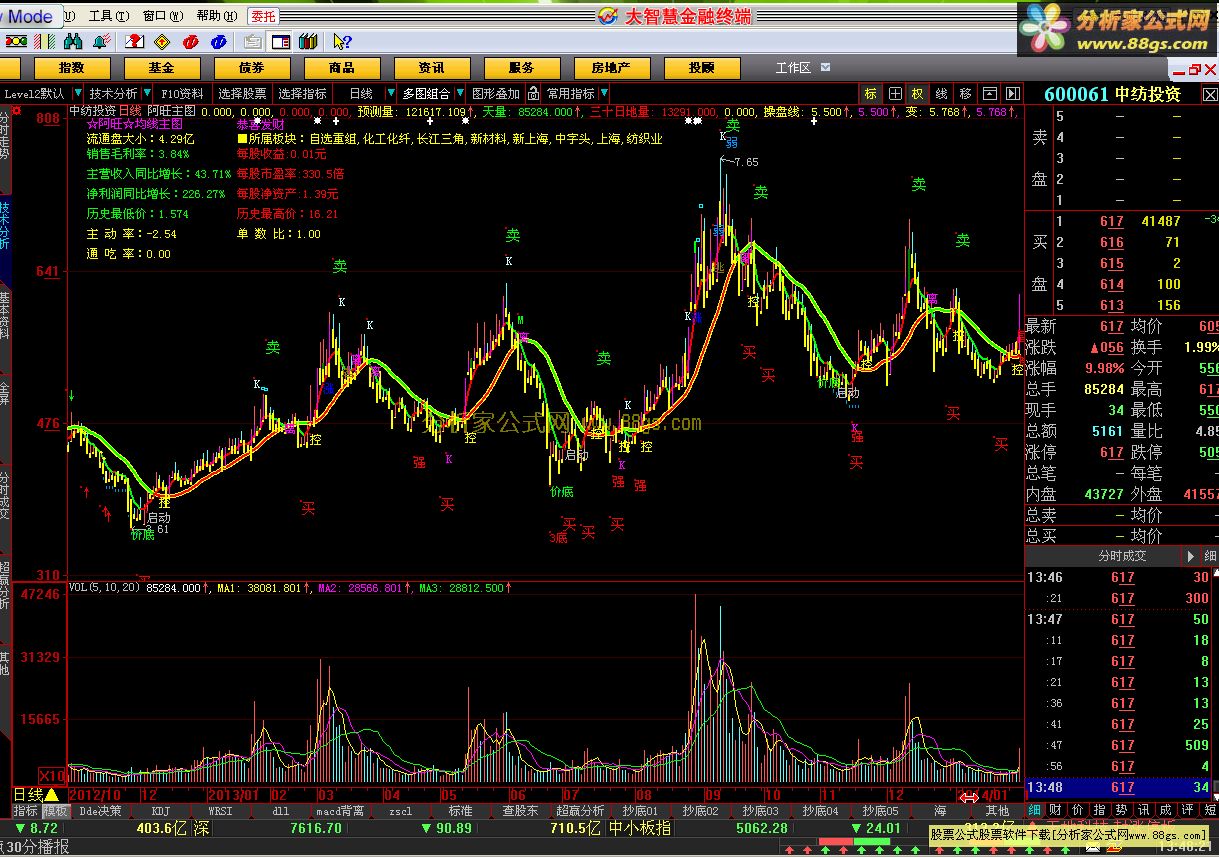Image resolution: width=1219 pixels, height=857 pixels.
Task: Select the Dde决策 indicator tab
Action: coord(101,810)
